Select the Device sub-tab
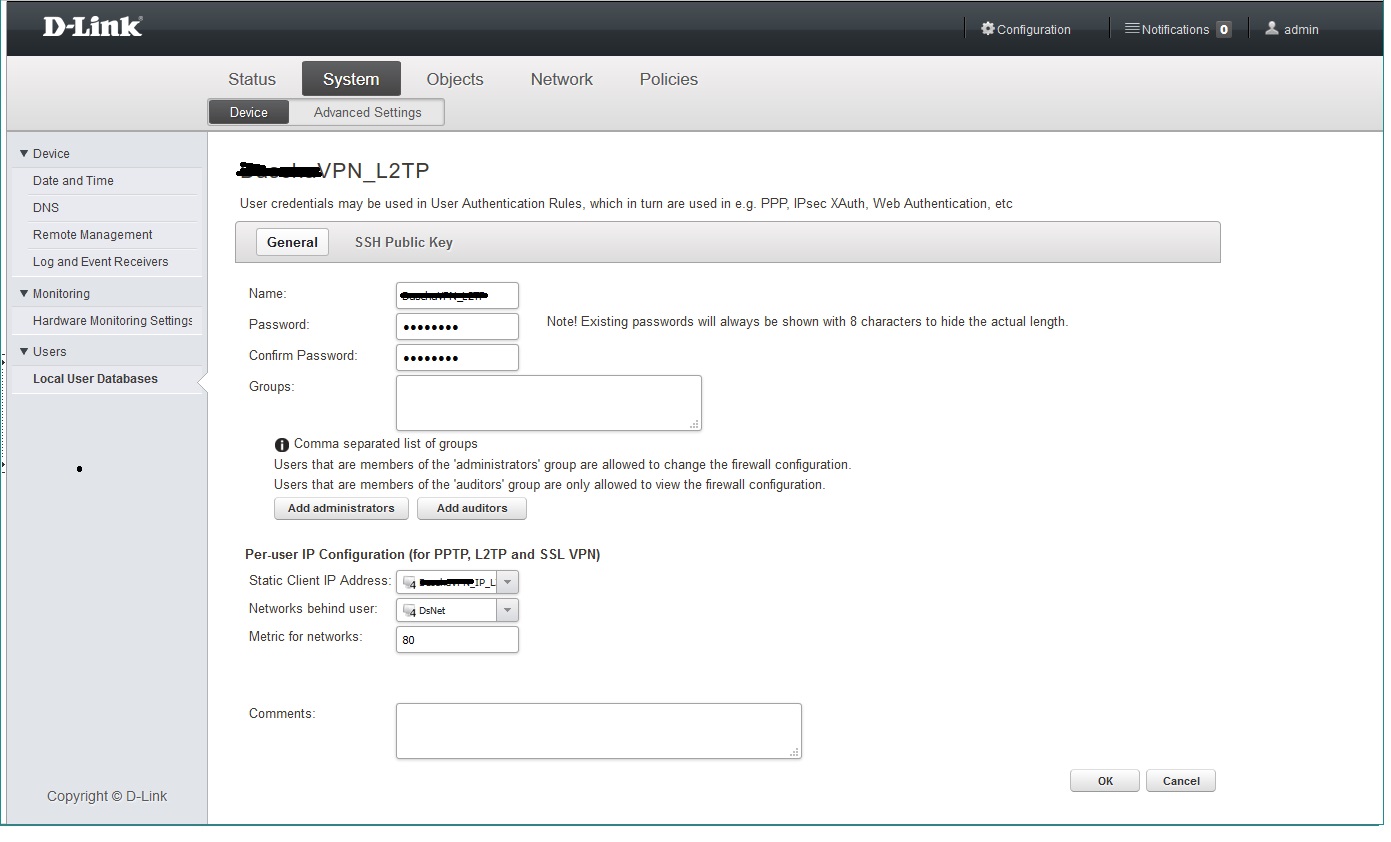Image resolution: width=1391 pixels, height=842 pixels. pyautogui.click(x=249, y=112)
